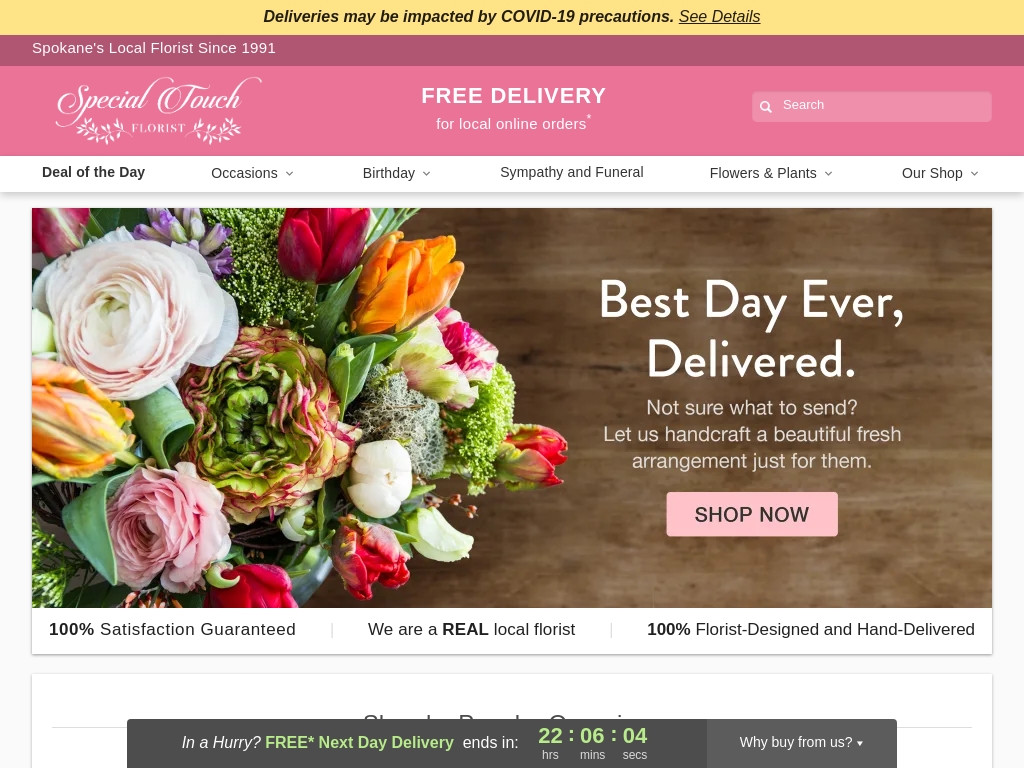The image size is (1024, 768).
Task: Click Best Day Ever, Delivered headline
Action: coord(751,329)
